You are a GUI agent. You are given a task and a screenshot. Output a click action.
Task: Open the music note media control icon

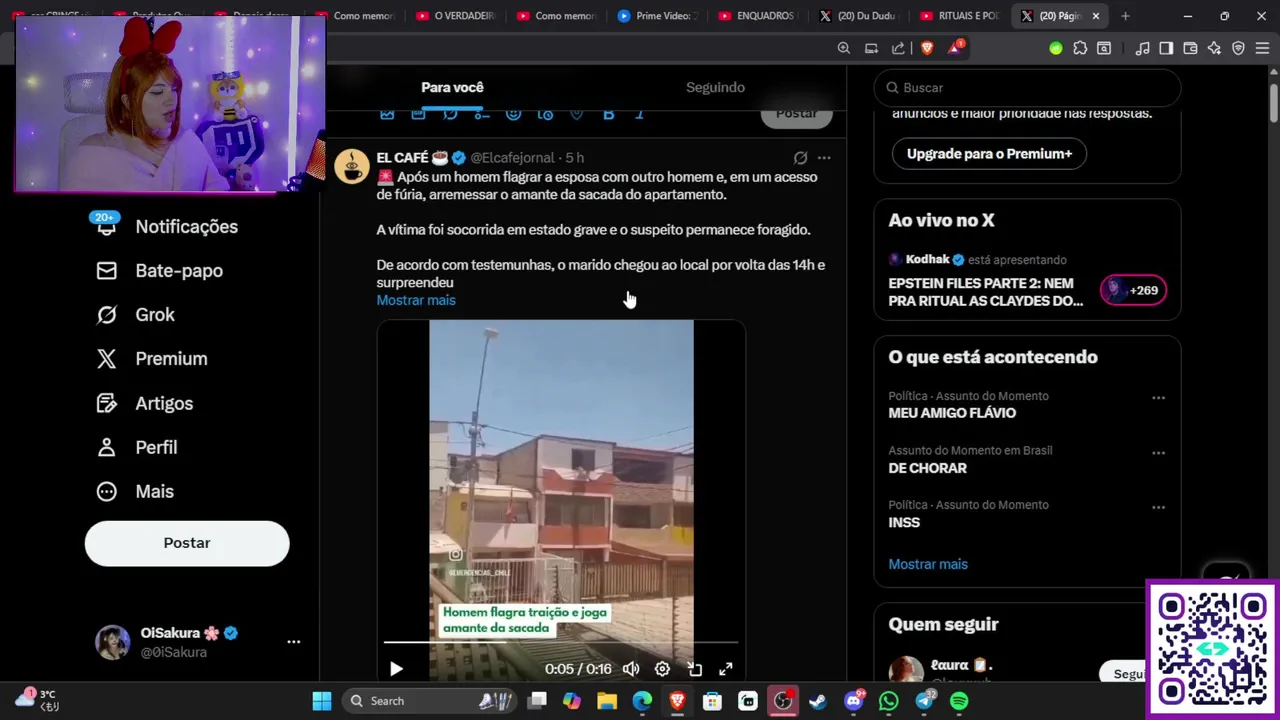tap(1142, 48)
